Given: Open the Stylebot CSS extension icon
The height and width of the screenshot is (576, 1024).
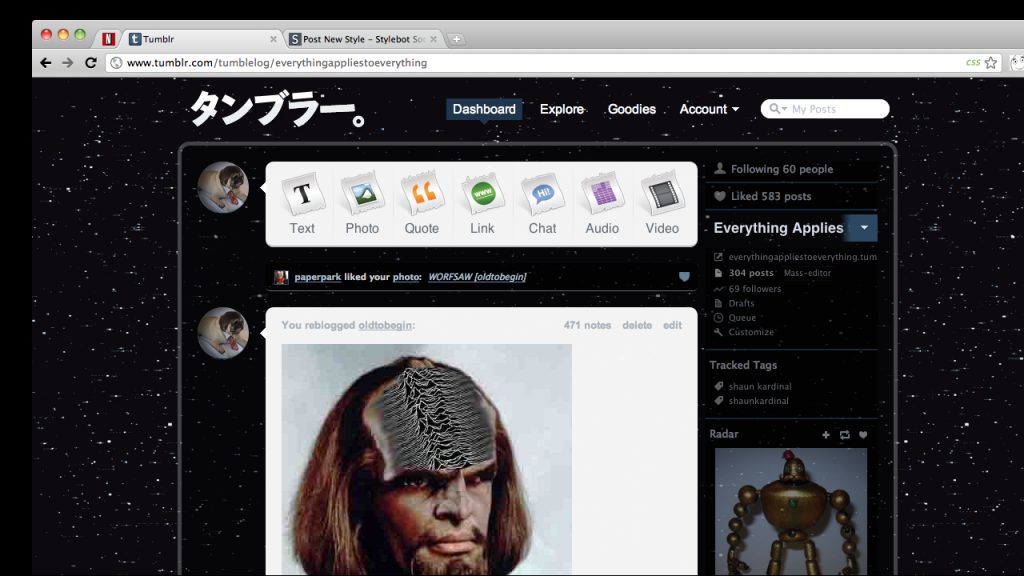Looking at the screenshot, I should tap(973, 63).
